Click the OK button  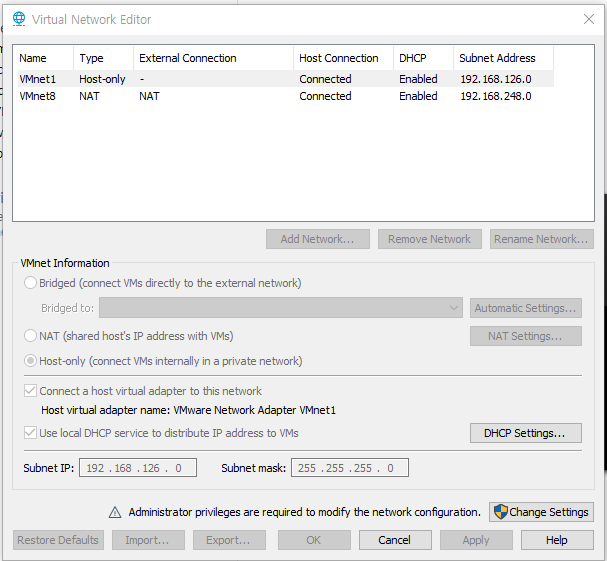coord(314,540)
